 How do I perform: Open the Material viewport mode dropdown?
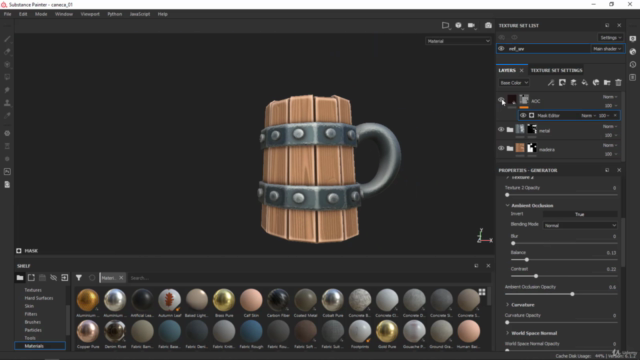pos(458,41)
